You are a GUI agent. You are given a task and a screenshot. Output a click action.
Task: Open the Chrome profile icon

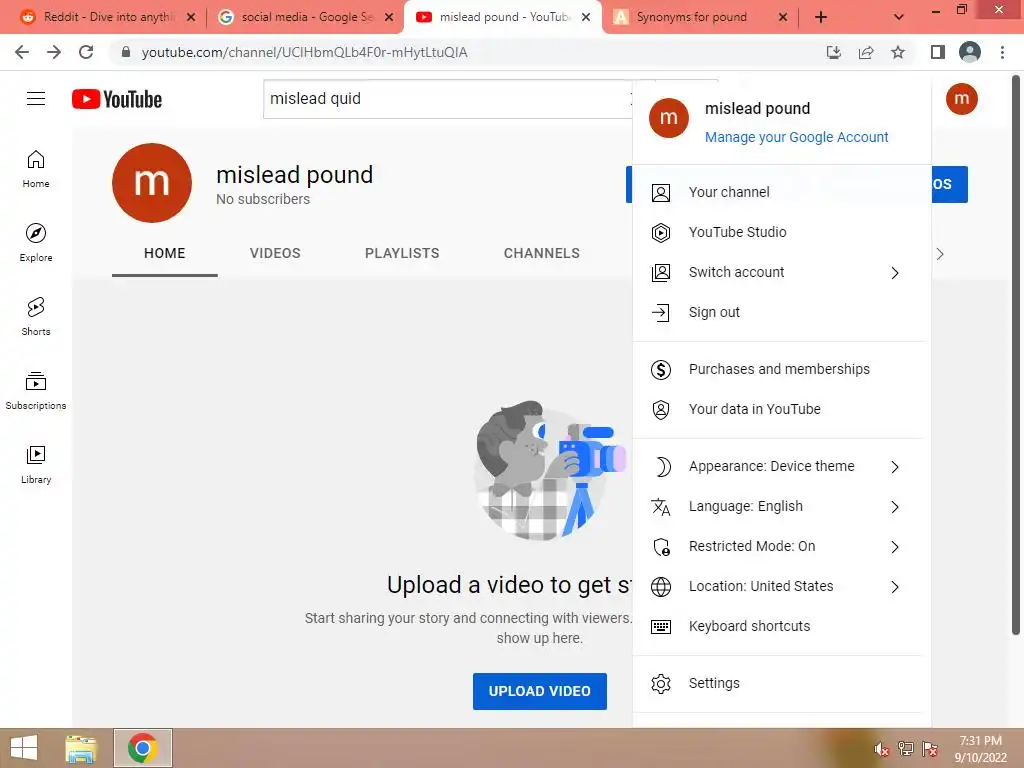click(x=970, y=52)
